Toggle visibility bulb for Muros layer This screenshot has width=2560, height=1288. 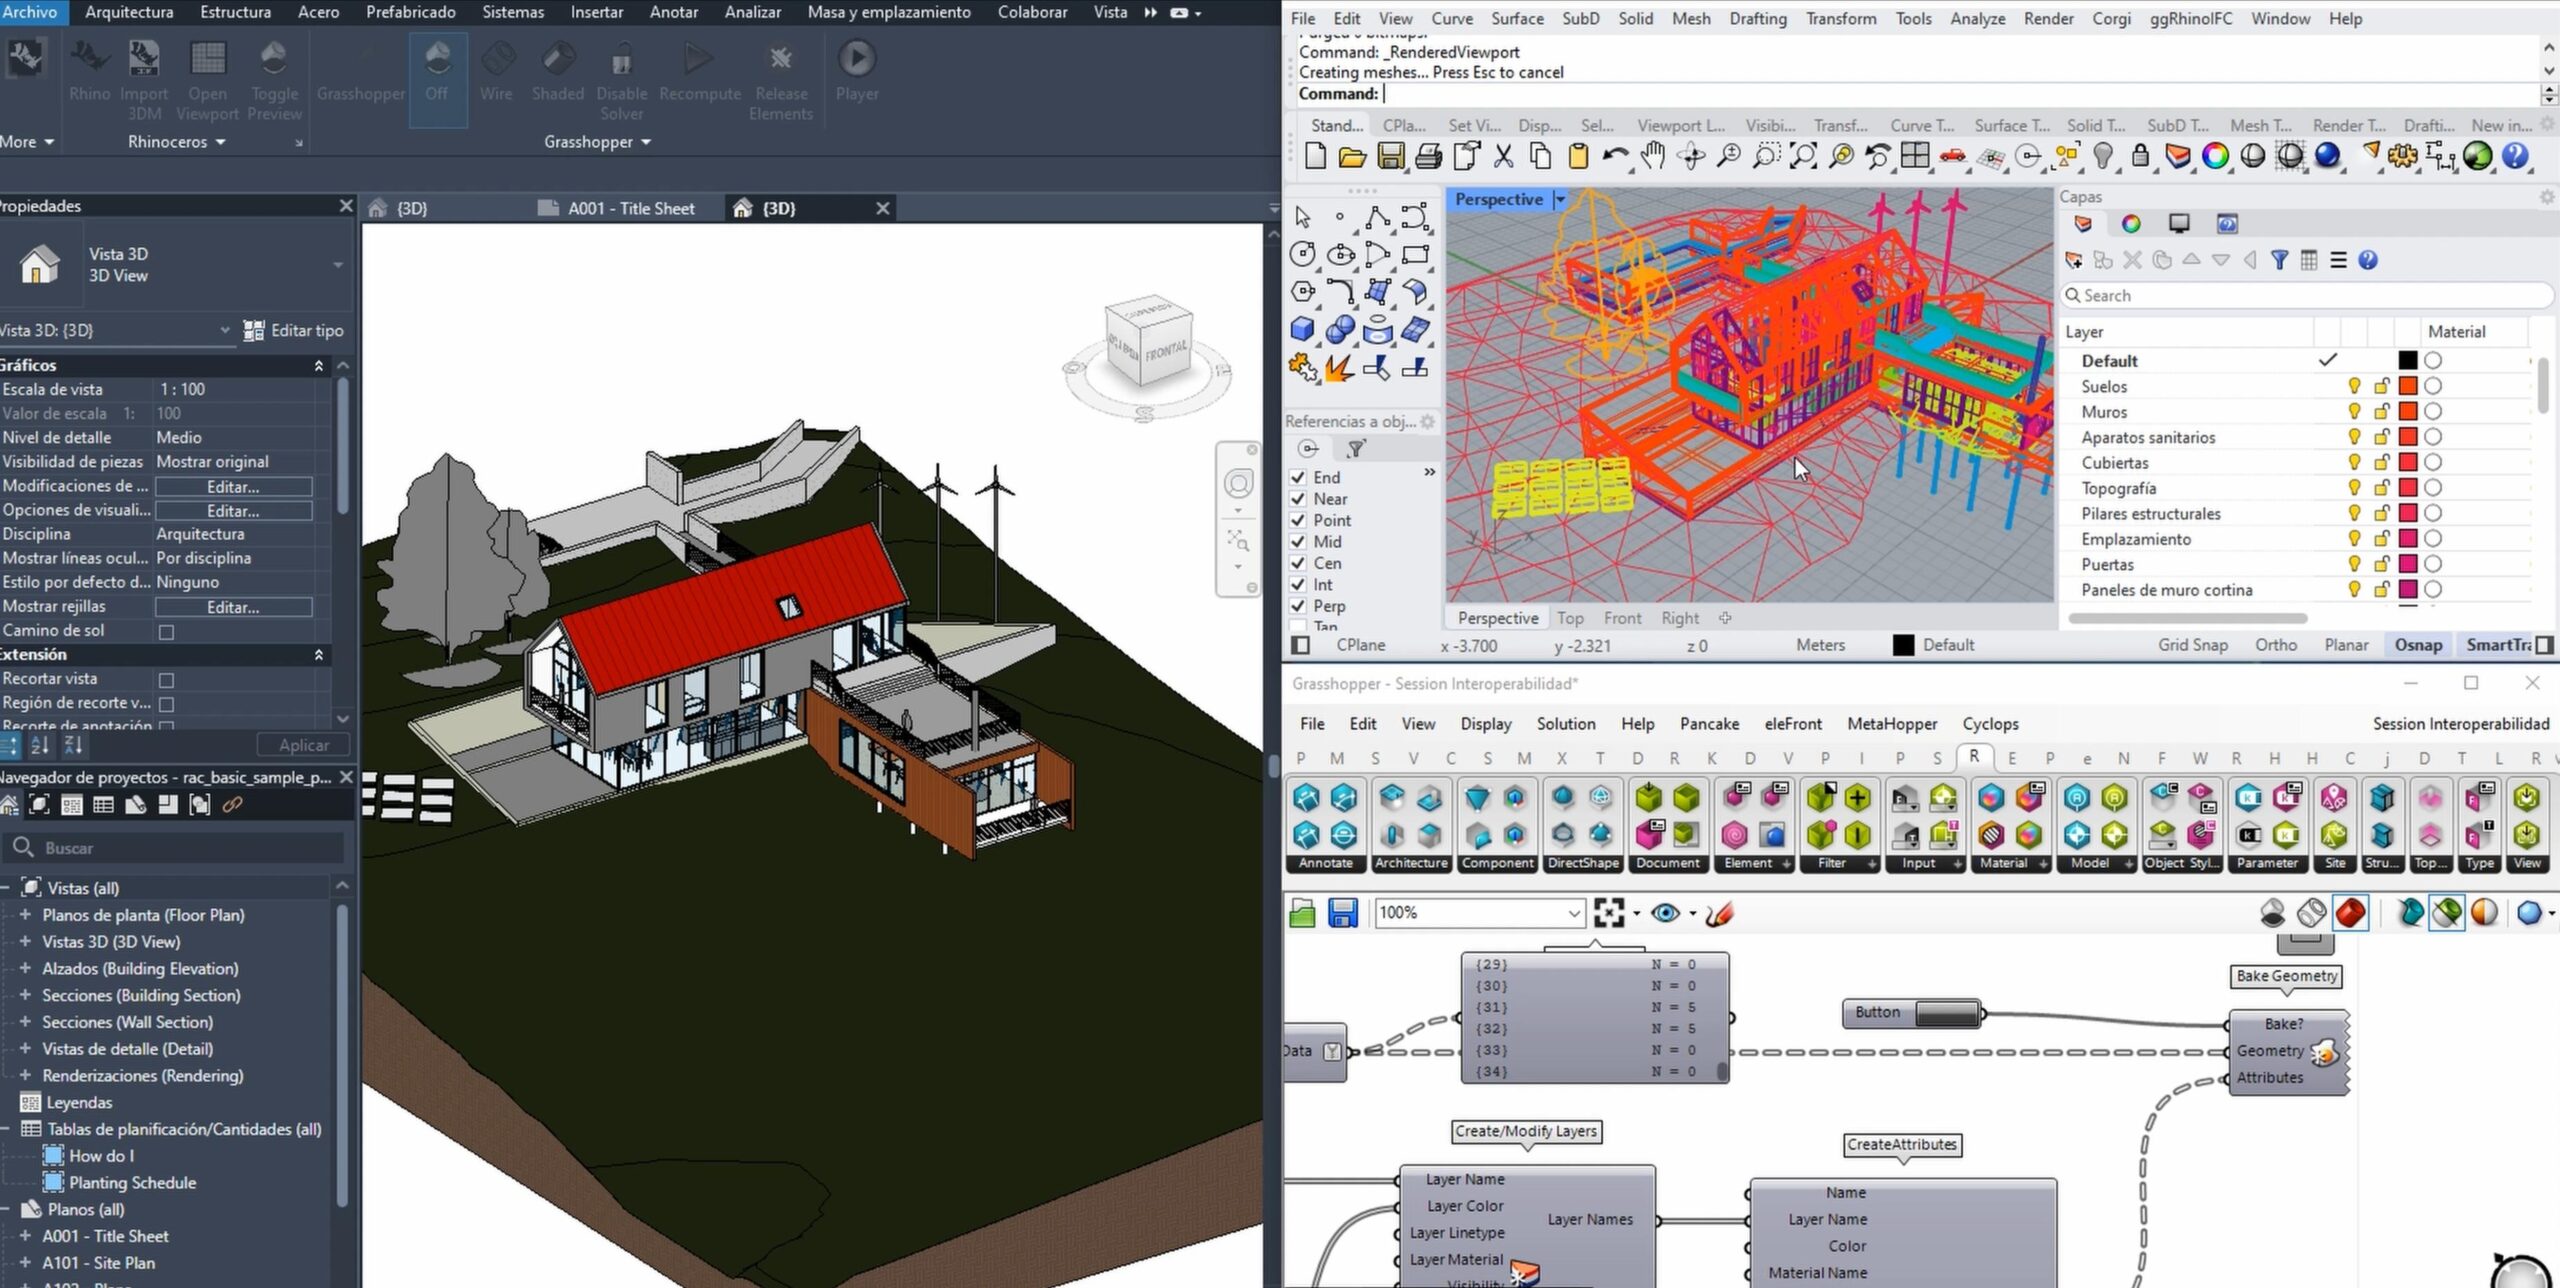(x=2354, y=411)
